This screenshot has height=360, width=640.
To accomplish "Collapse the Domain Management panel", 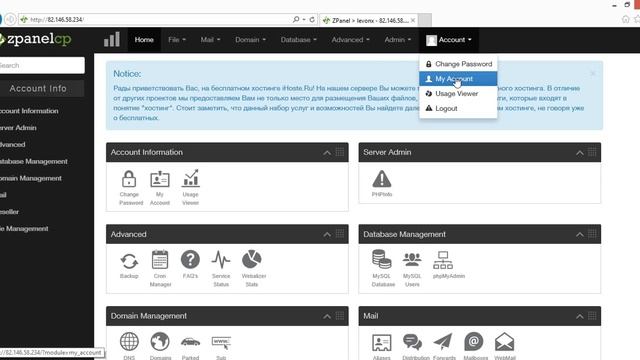I will coord(327,316).
